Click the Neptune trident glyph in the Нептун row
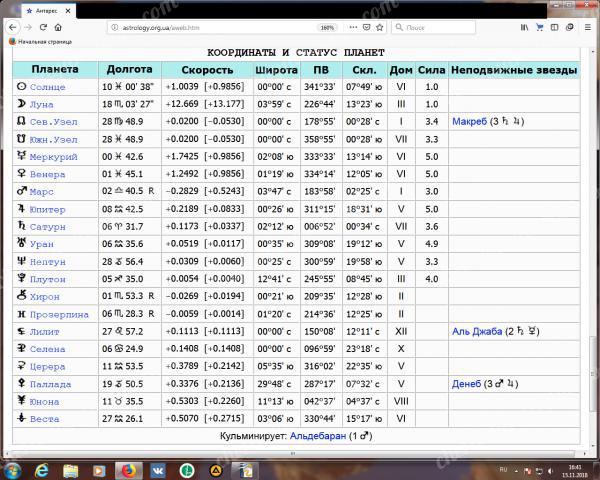Image resolution: width=600 pixels, height=480 pixels. click(21, 261)
